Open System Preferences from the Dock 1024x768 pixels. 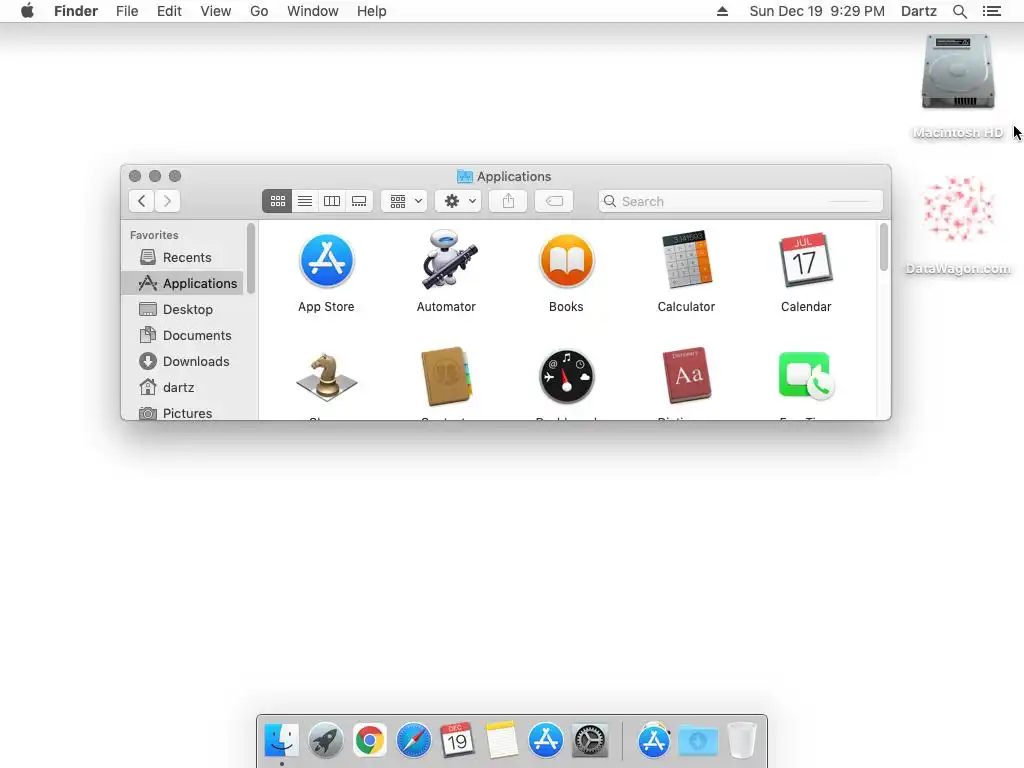click(x=590, y=741)
